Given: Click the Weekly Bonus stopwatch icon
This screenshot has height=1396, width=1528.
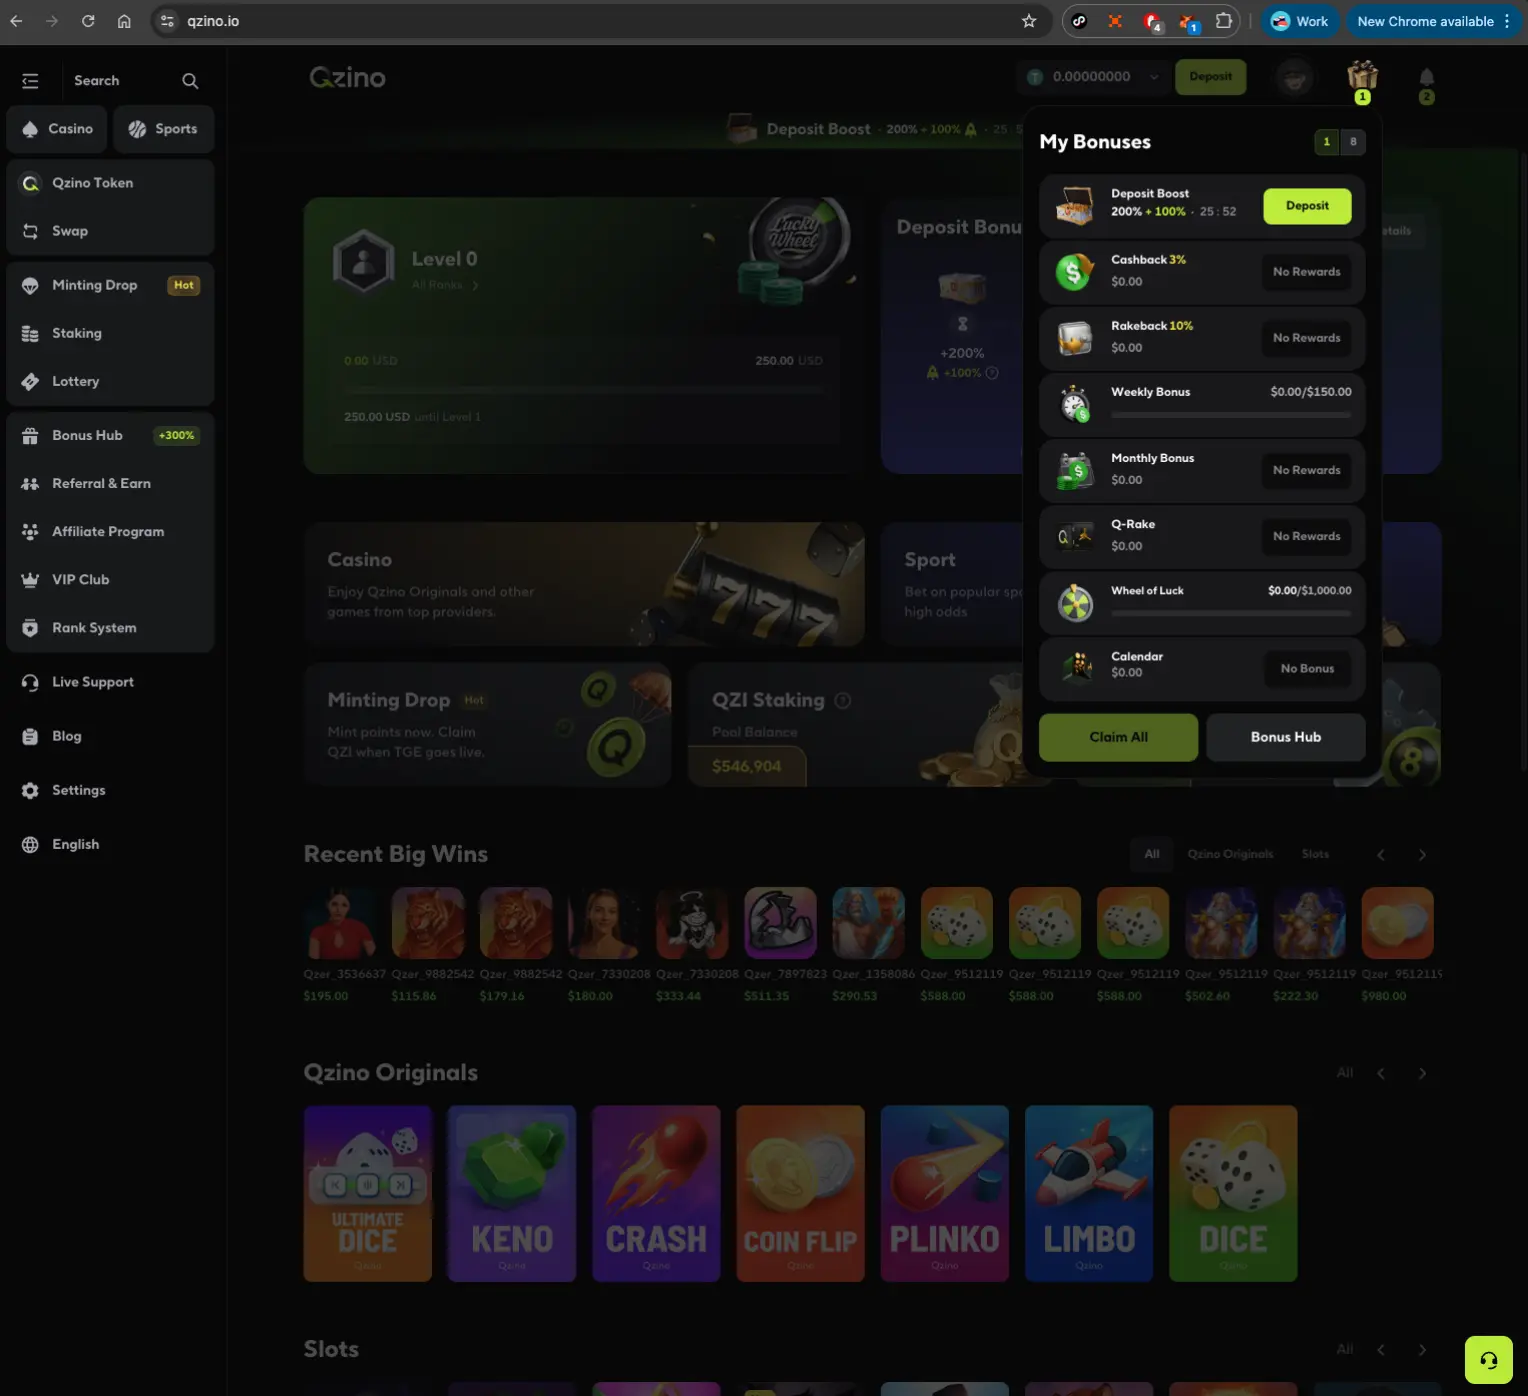Looking at the screenshot, I should click(1075, 404).
